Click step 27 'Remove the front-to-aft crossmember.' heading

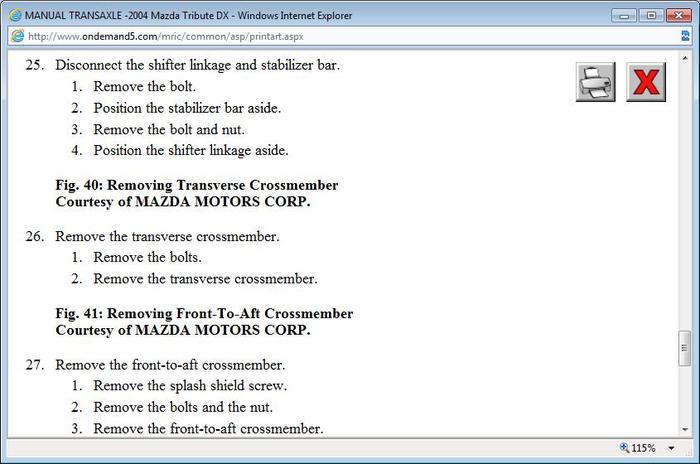tap(170, 365)
